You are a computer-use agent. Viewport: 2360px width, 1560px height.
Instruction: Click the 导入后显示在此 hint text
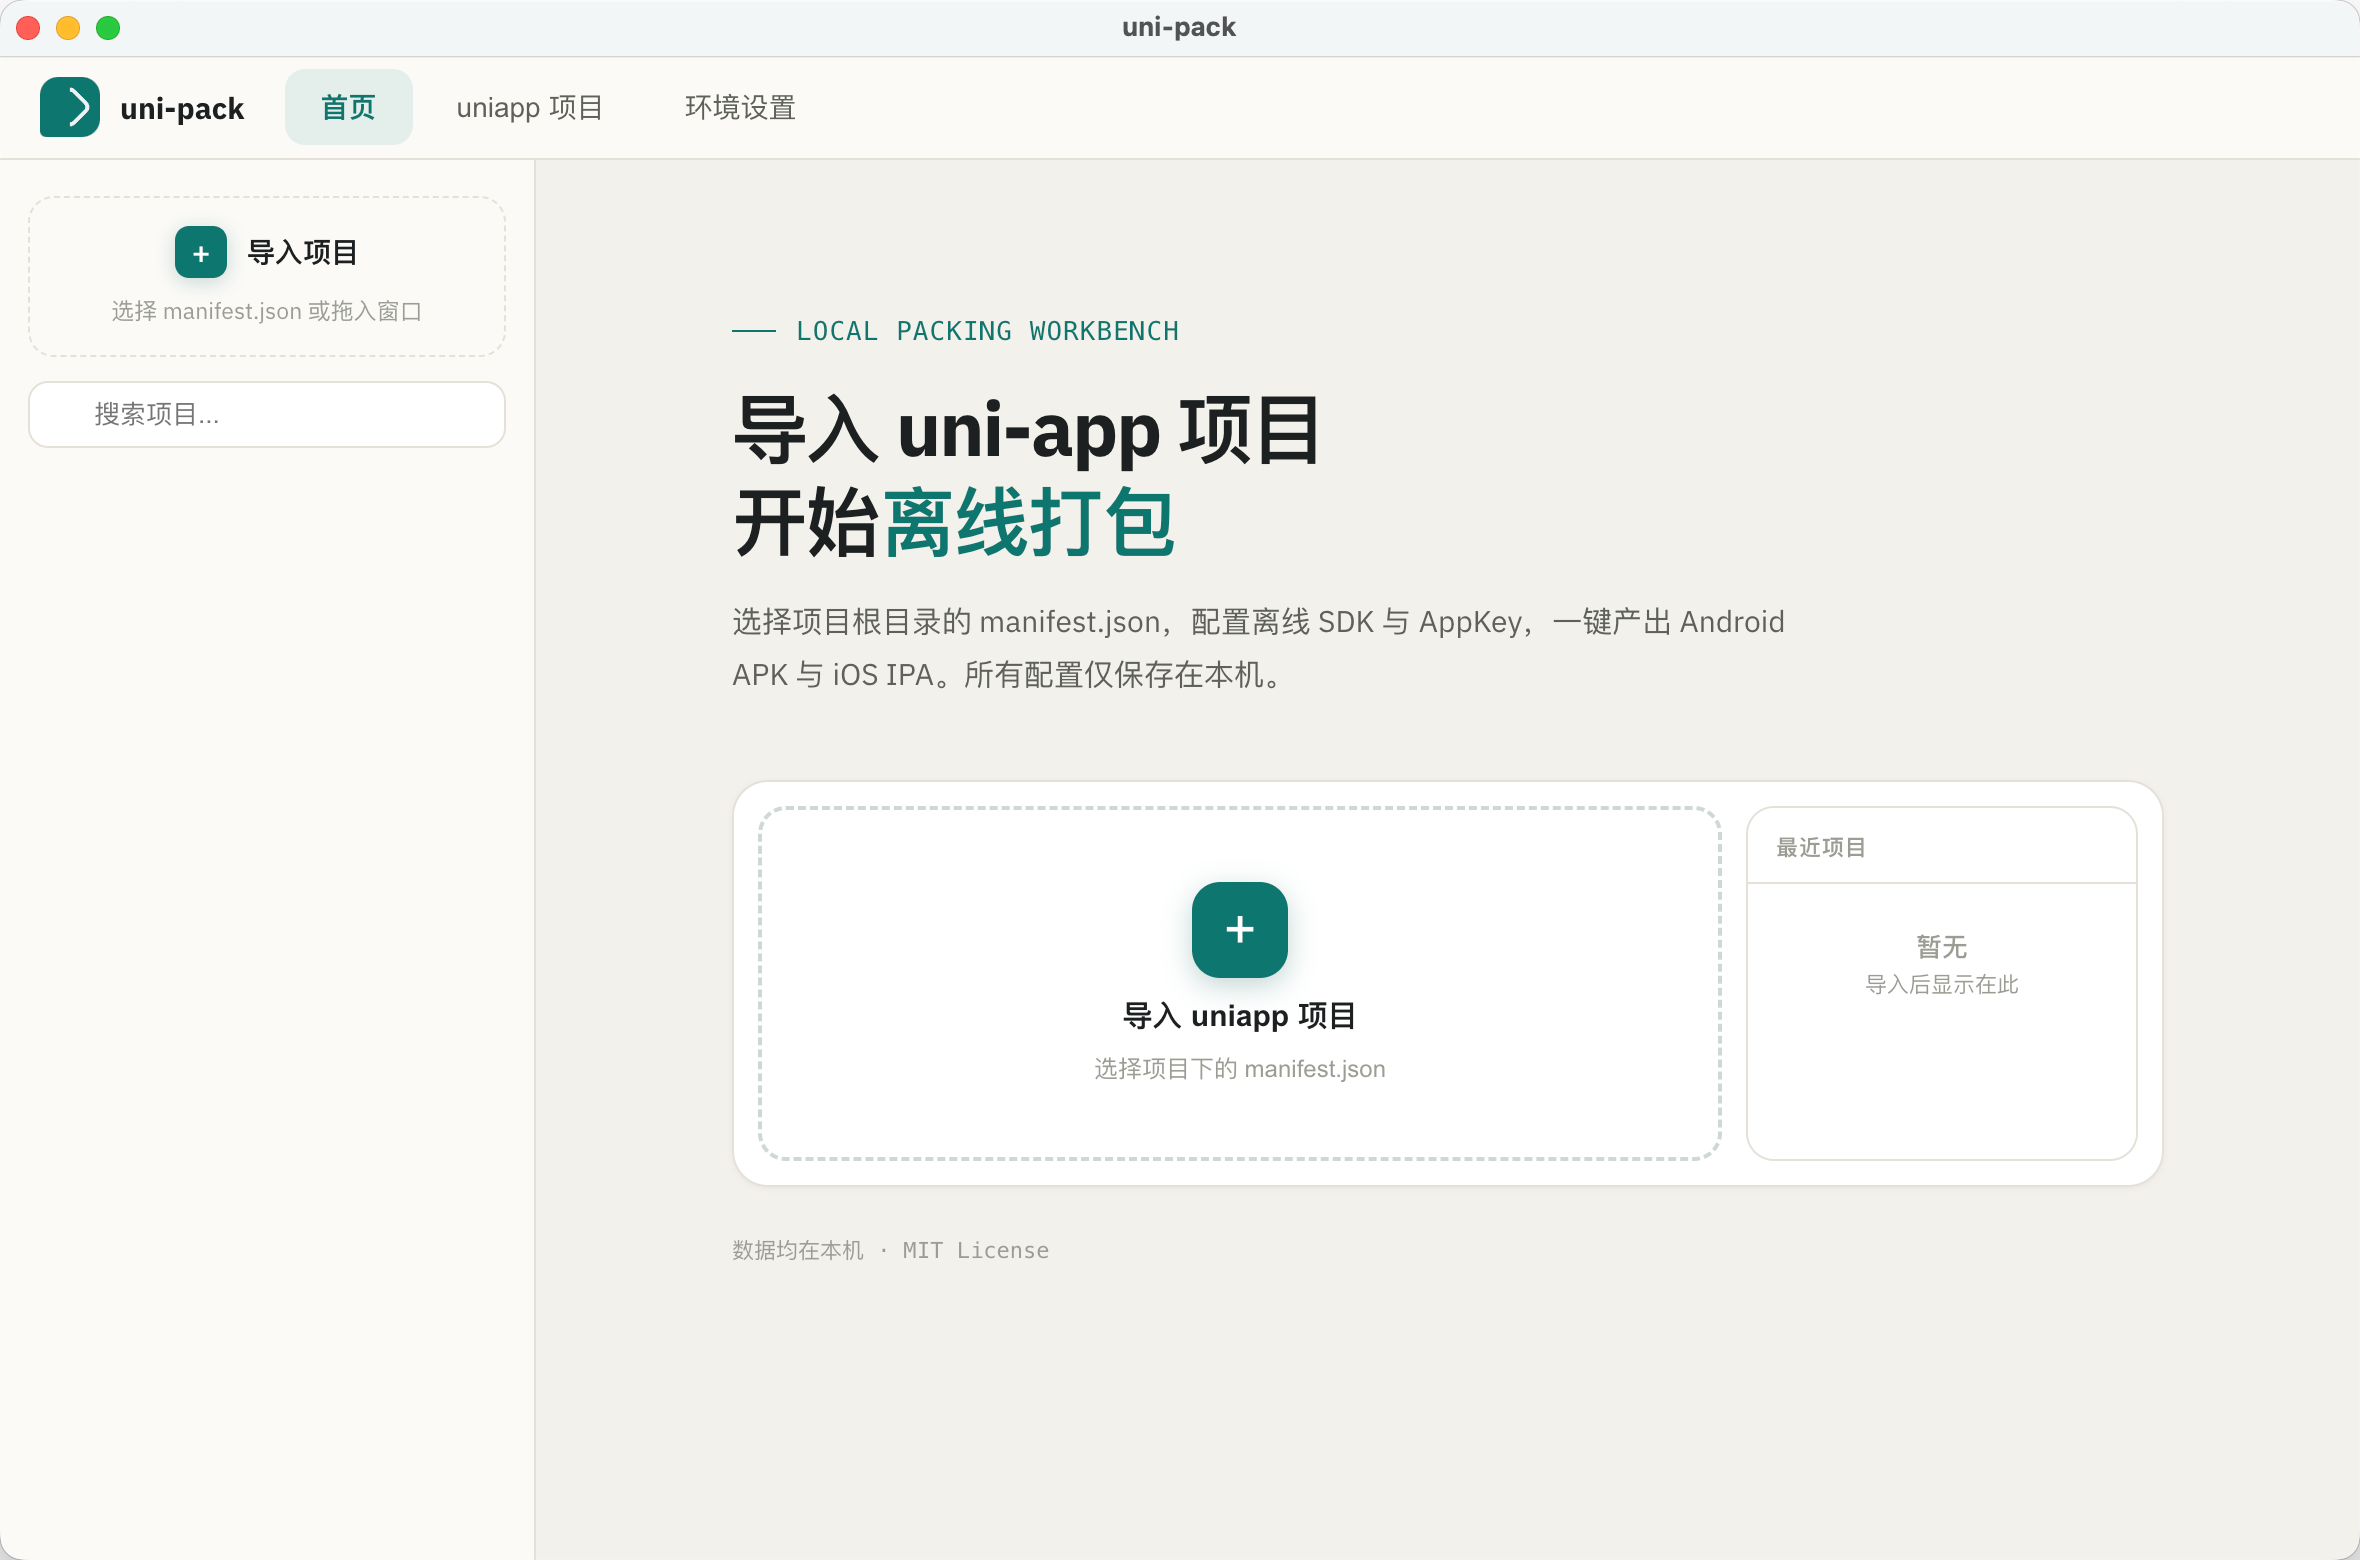point(1942,985)
